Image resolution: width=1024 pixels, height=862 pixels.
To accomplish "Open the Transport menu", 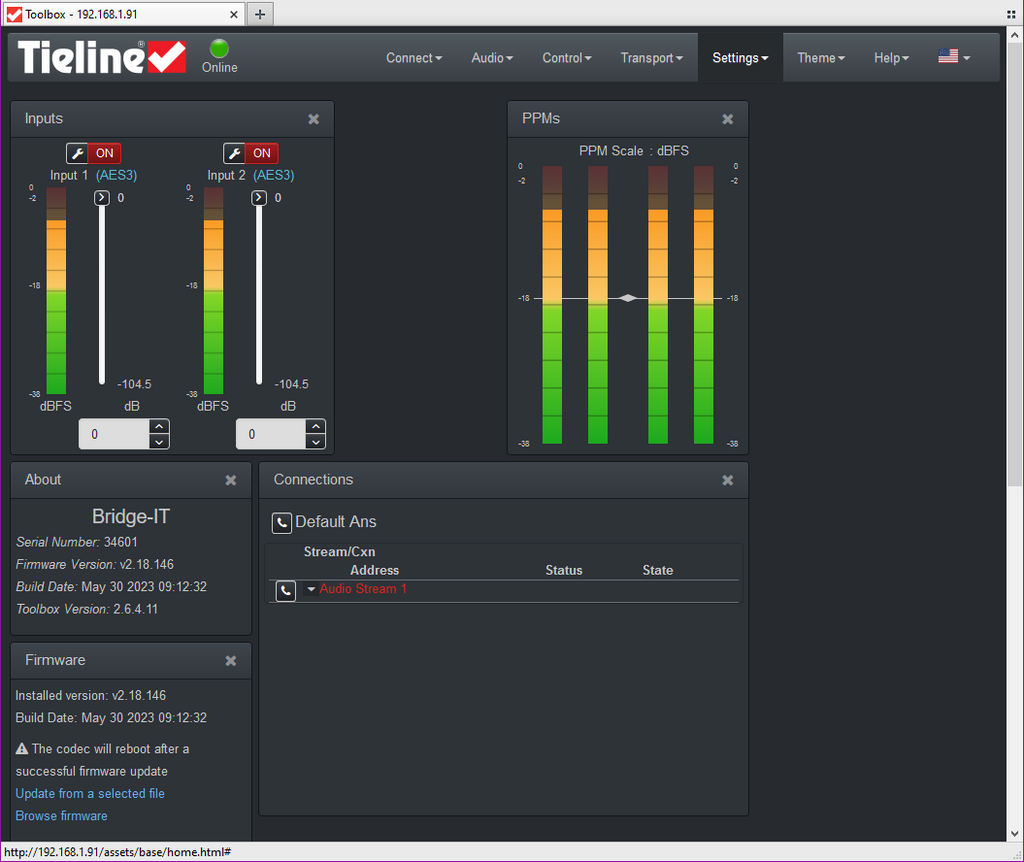I will 651,58.
